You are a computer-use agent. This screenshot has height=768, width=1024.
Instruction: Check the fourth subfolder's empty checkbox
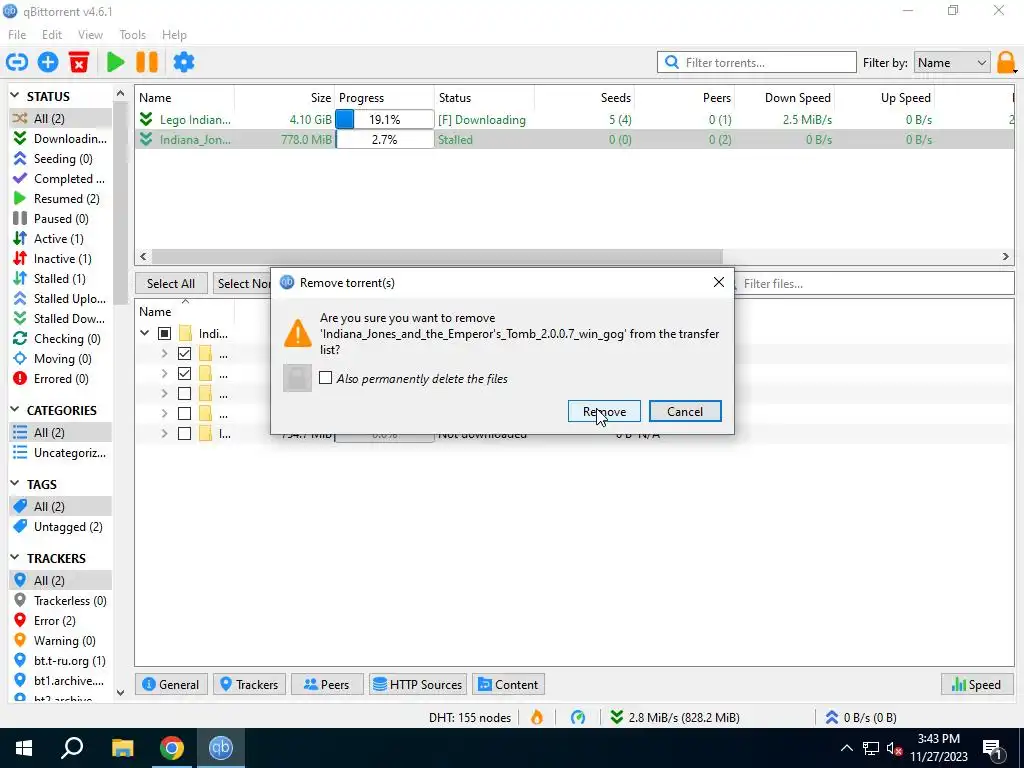click(185, 413)
